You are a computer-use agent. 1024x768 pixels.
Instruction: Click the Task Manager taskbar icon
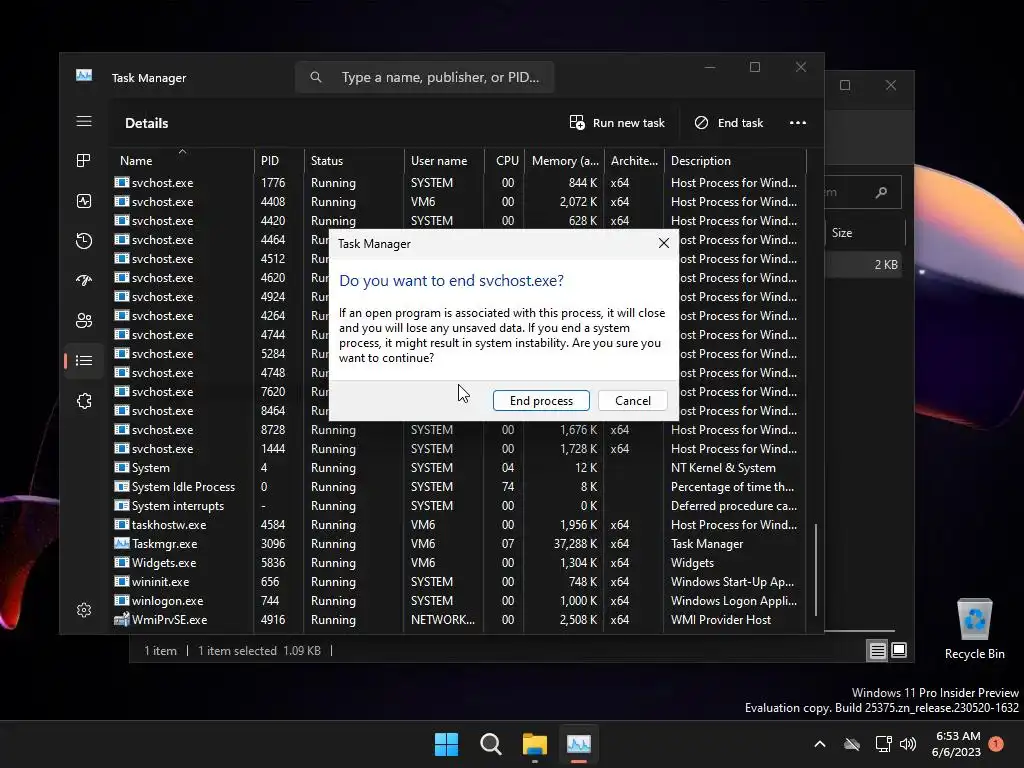tap(579, 744)
